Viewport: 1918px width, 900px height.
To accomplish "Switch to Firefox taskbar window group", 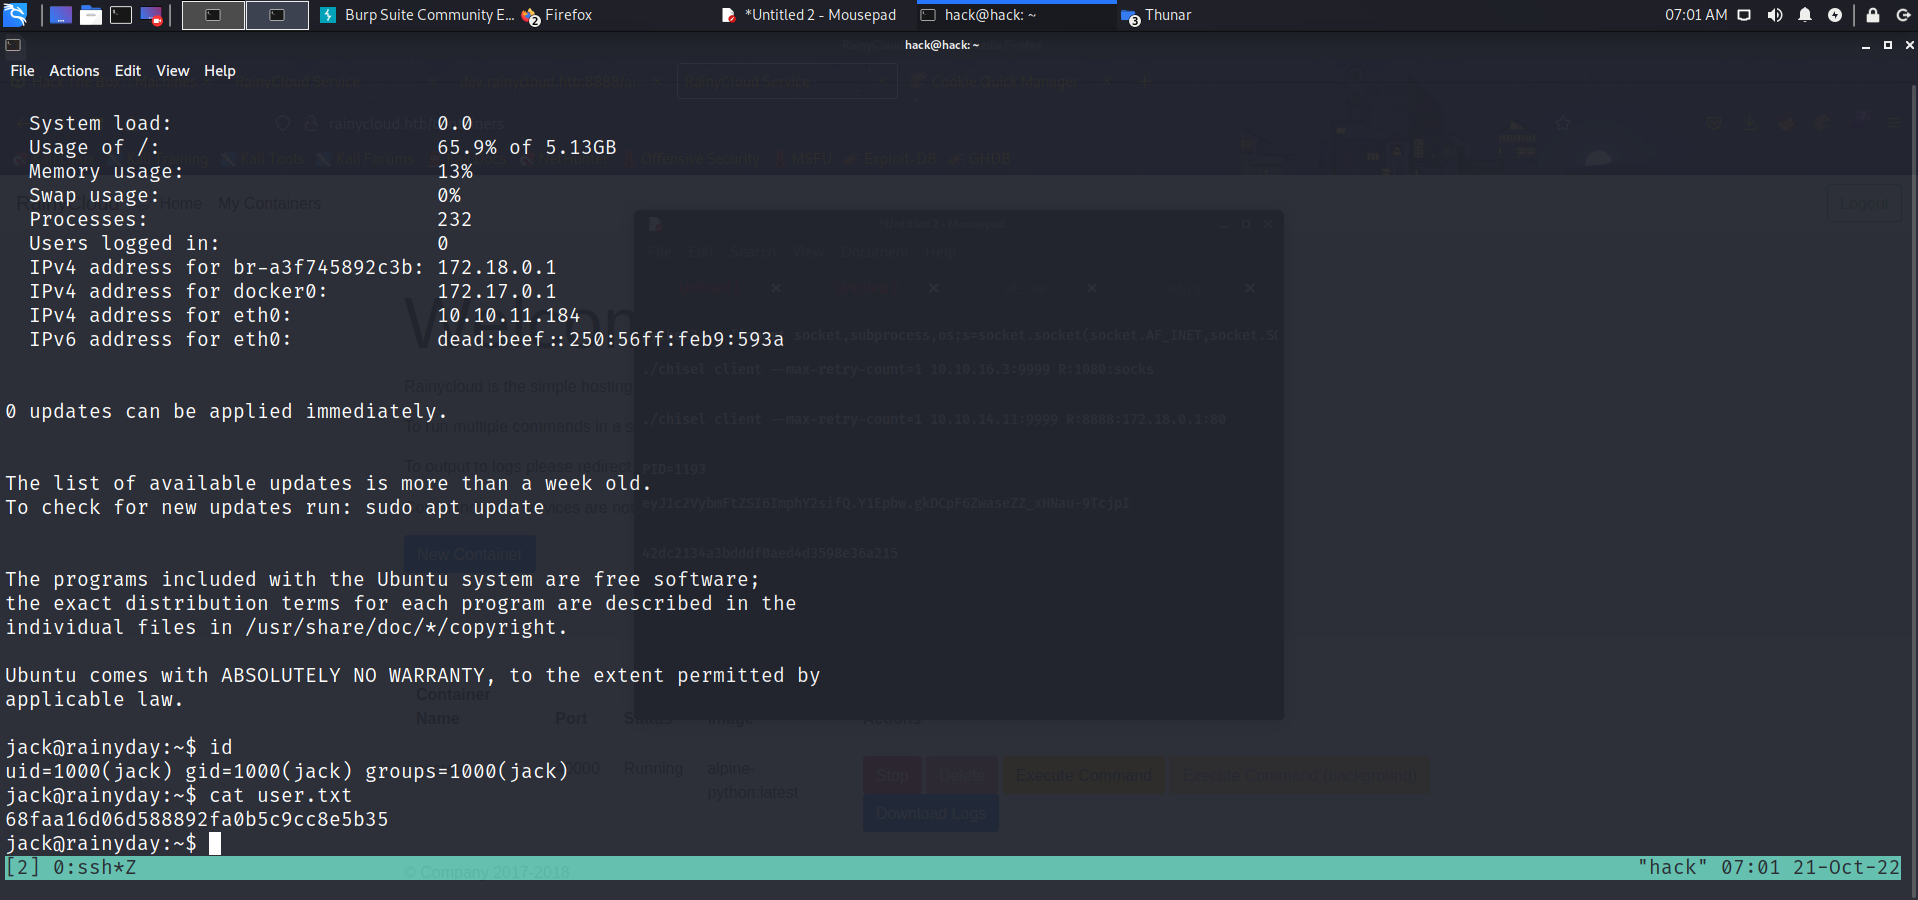I will tap(557, 15).
